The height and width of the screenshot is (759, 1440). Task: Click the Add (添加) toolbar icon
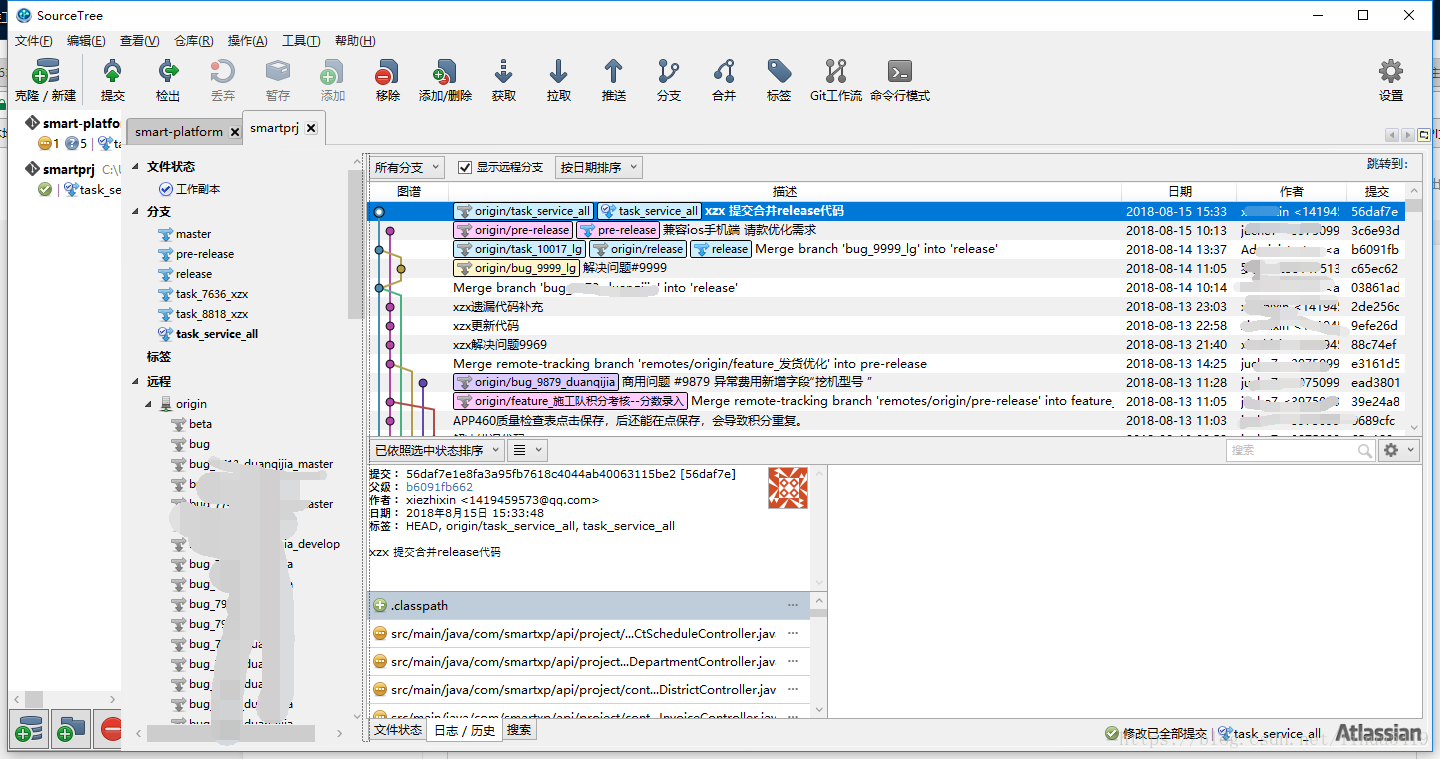pos(332,72)
